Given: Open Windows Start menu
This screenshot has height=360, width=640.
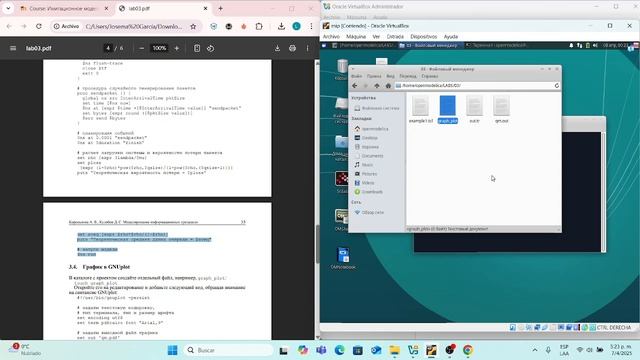Looking at the screenshot, I should point(172,350).
